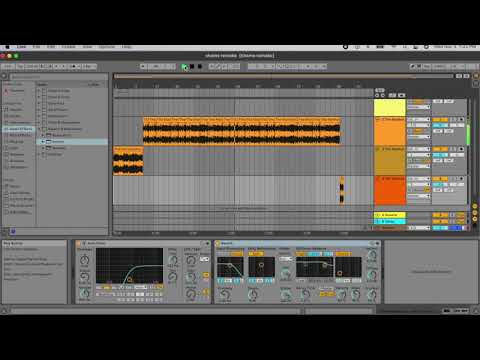Screen dimensions: 480x360
Task: Mute the orange track via its activator
Action: [440, 120]
